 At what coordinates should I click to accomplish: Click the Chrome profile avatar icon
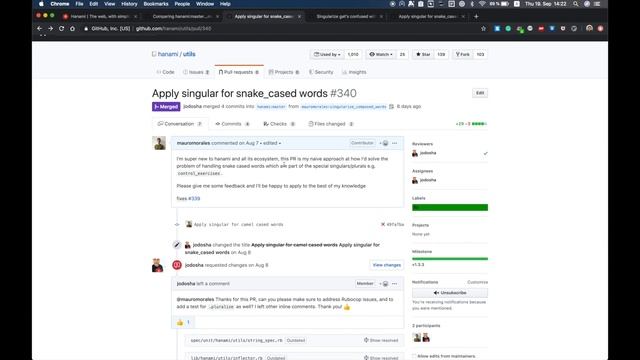[x=589, y=28]
